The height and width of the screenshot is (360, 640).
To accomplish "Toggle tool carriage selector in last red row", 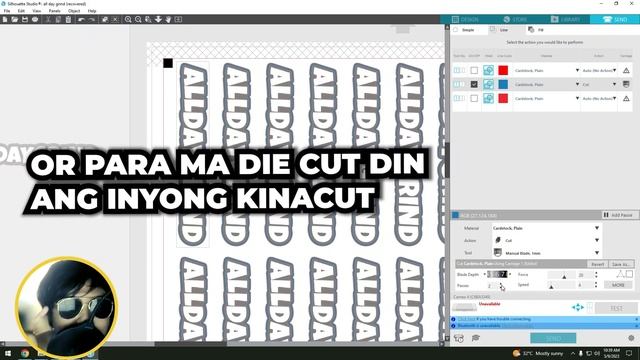I will click(459, 98).
